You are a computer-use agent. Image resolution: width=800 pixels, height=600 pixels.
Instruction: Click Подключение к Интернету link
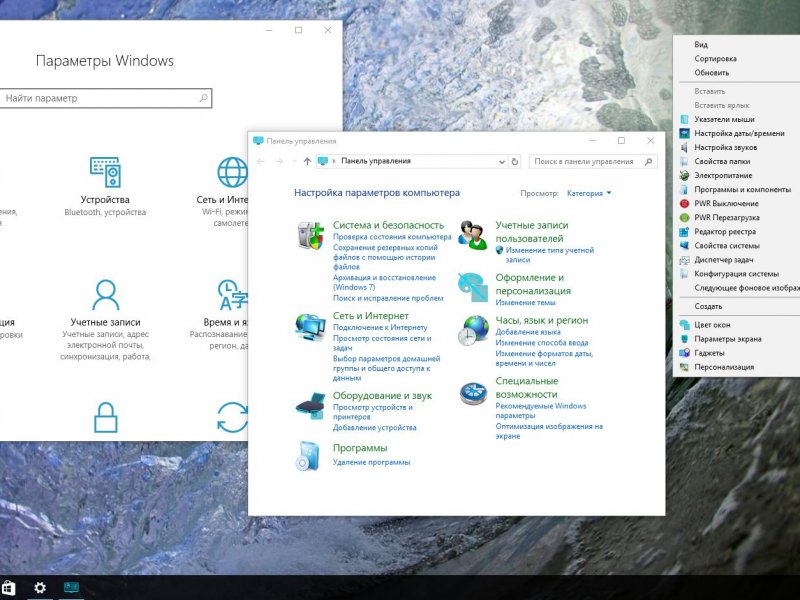380,327
